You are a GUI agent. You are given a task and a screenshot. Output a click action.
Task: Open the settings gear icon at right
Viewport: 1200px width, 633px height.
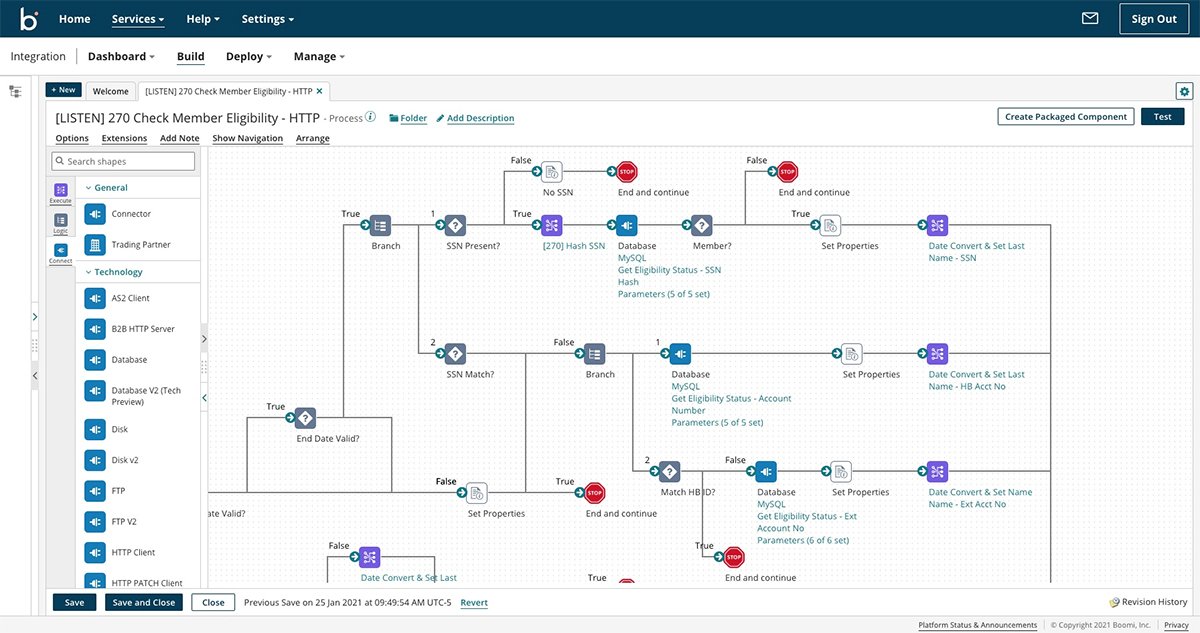(1184, 91)
